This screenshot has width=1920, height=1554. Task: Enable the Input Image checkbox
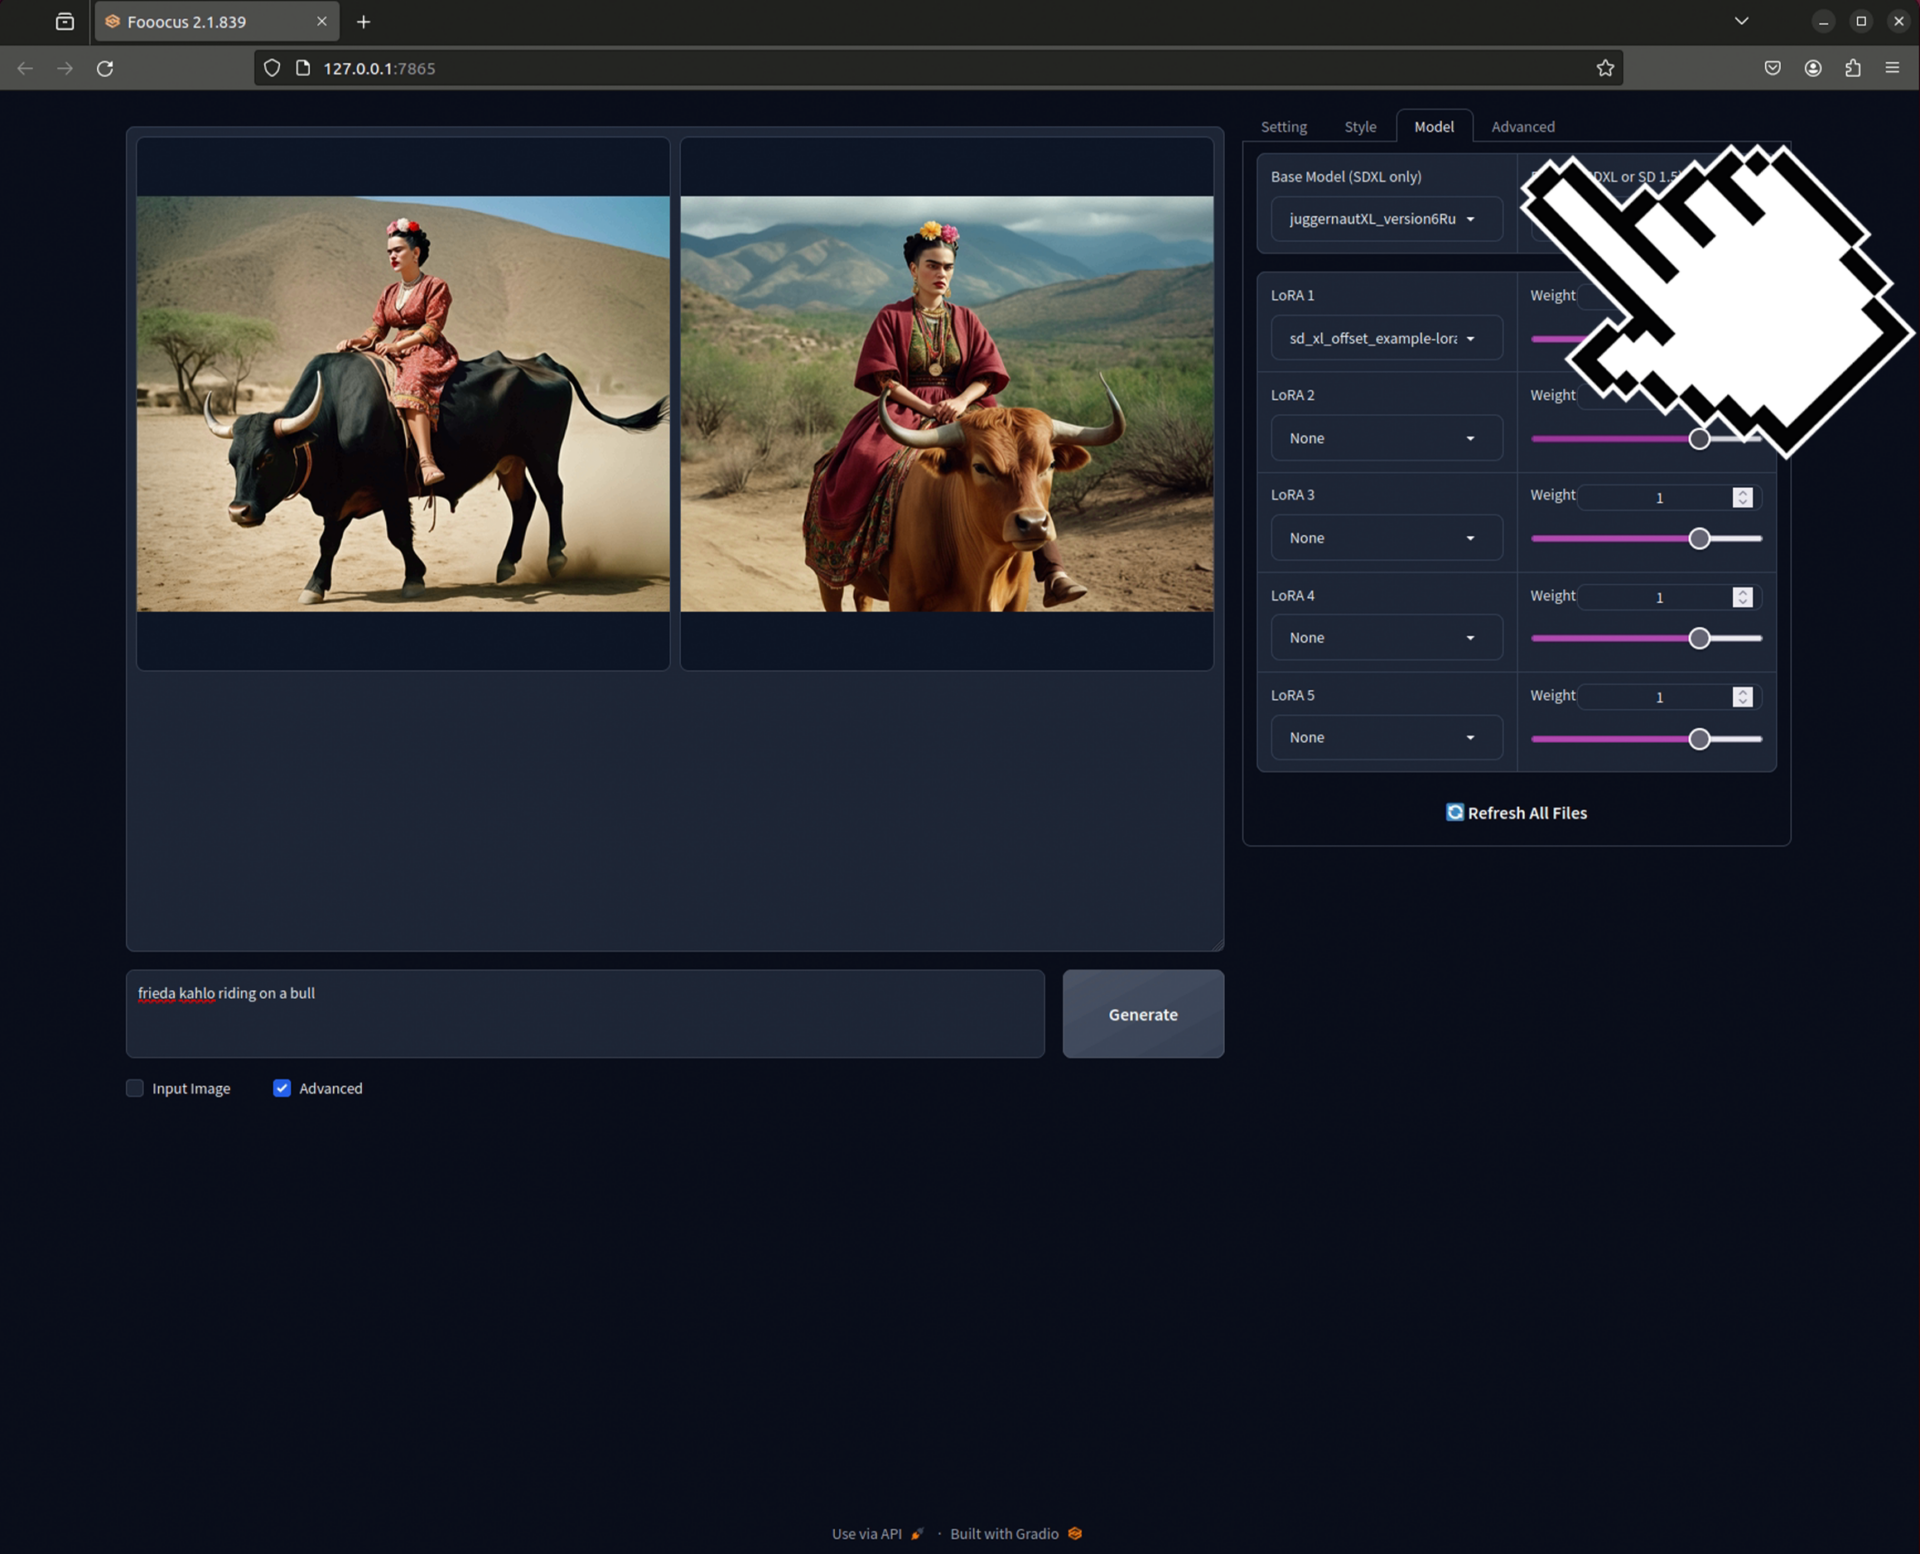[x=135, y=1088]
